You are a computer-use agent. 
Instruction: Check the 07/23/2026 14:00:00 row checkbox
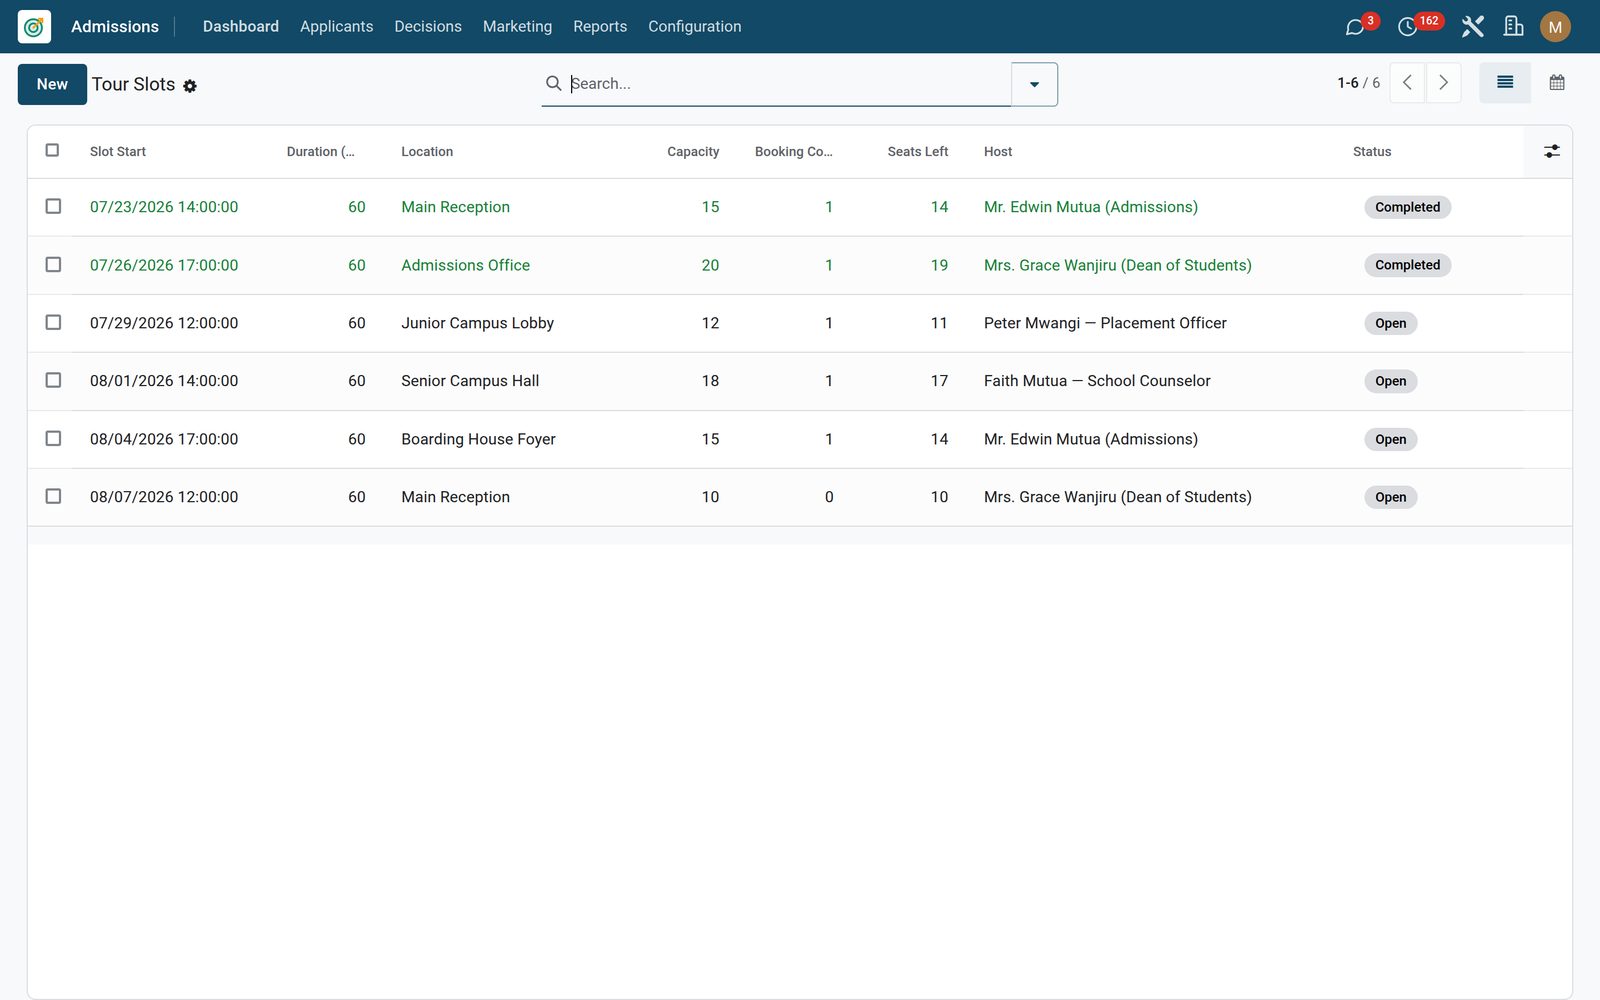coord(53,206)
